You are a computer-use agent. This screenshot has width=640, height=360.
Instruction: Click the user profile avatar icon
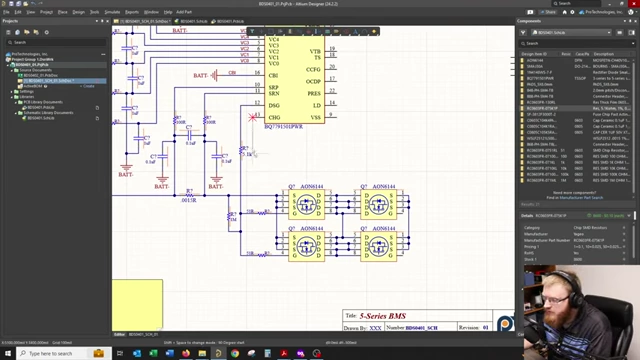pyautogui.click(x=631, y=12)
